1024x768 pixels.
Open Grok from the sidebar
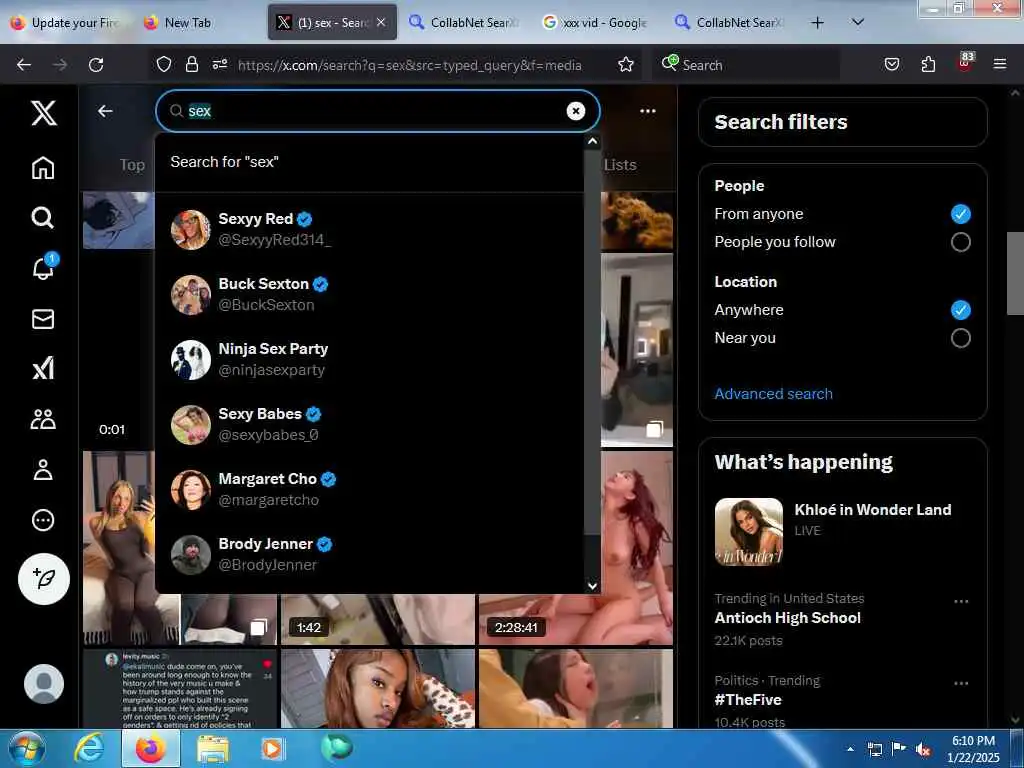[43, 369]
